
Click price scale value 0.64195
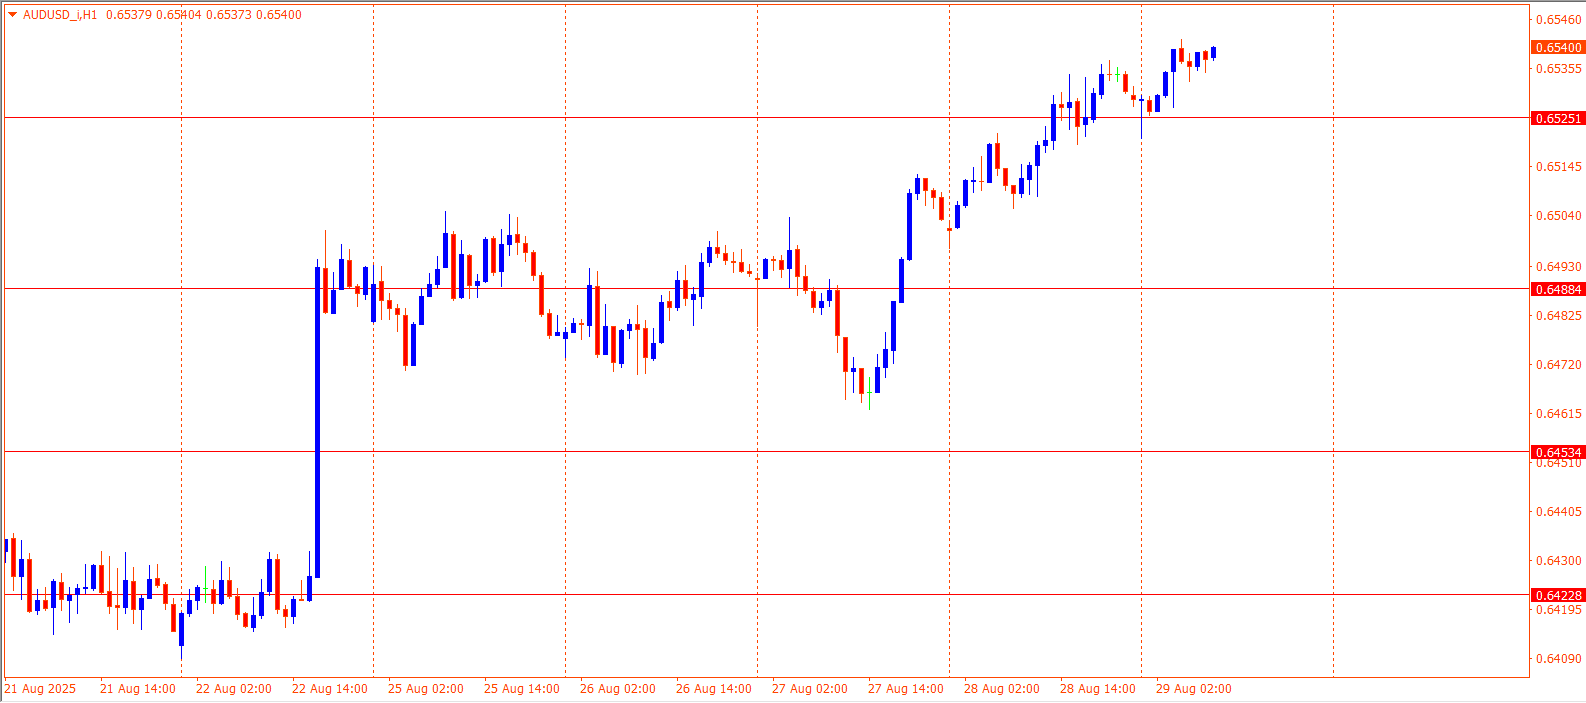1559,610
